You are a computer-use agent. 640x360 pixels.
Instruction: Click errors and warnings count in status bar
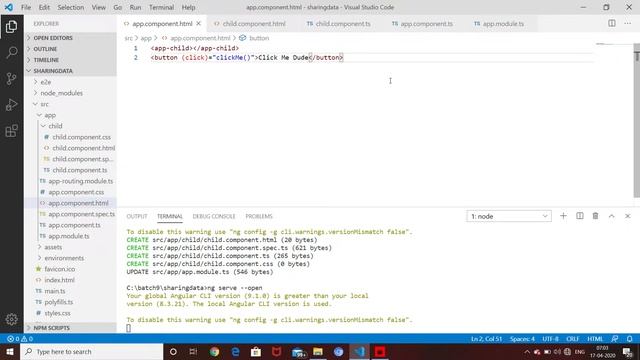[x=20, y=339]
